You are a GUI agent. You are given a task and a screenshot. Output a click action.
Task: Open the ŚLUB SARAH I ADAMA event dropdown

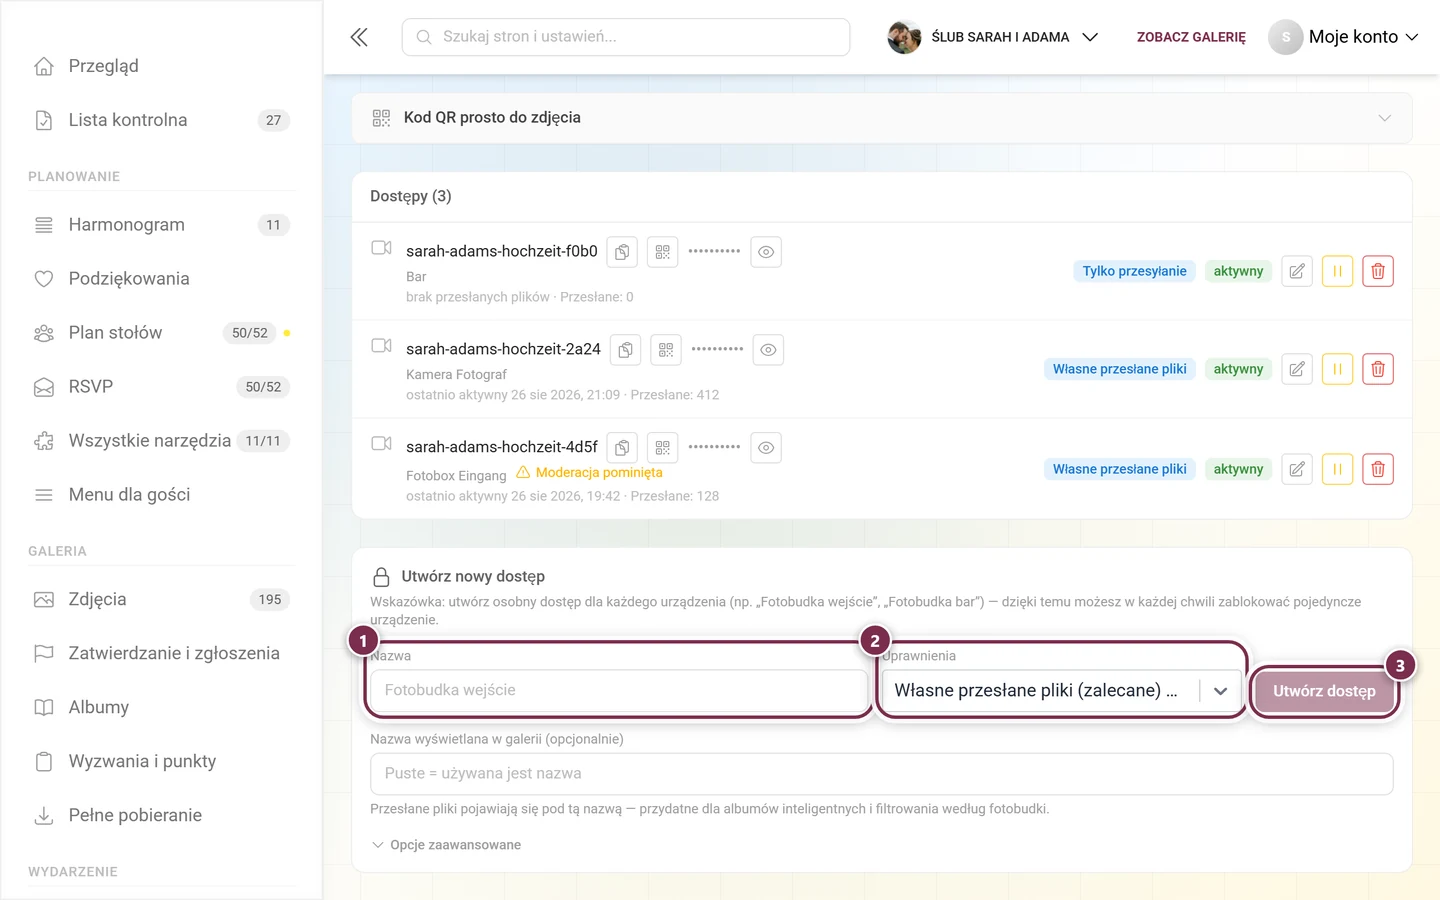pyautogui.click(x=993, y=37)
